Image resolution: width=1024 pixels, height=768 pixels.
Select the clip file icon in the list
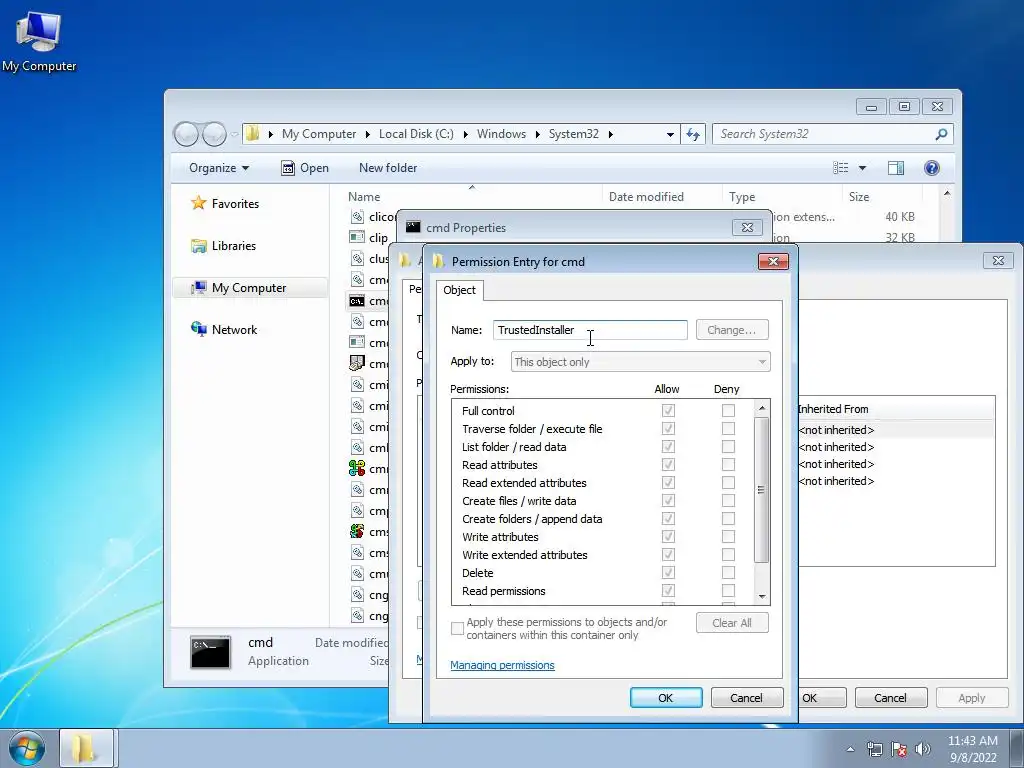357,237
